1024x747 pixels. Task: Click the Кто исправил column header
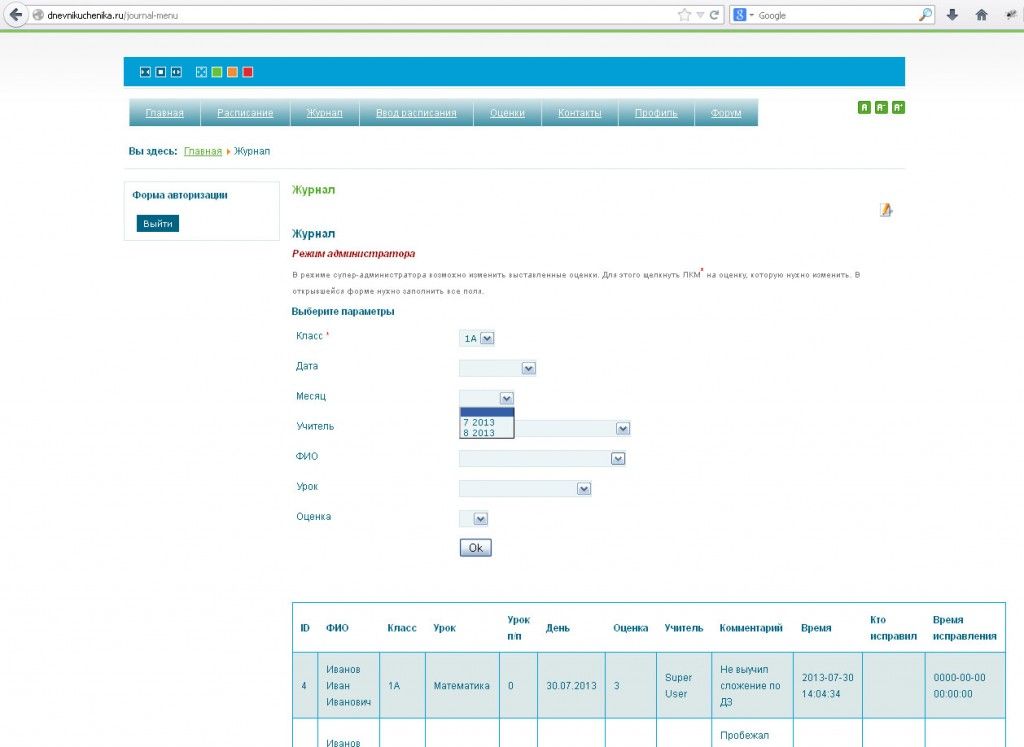pos(893,628)
